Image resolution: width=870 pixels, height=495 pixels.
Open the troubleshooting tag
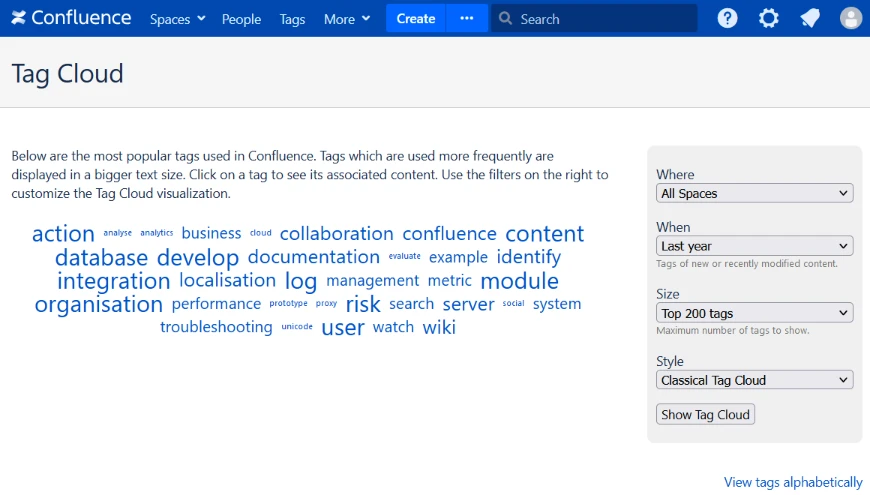pos(216,327)
